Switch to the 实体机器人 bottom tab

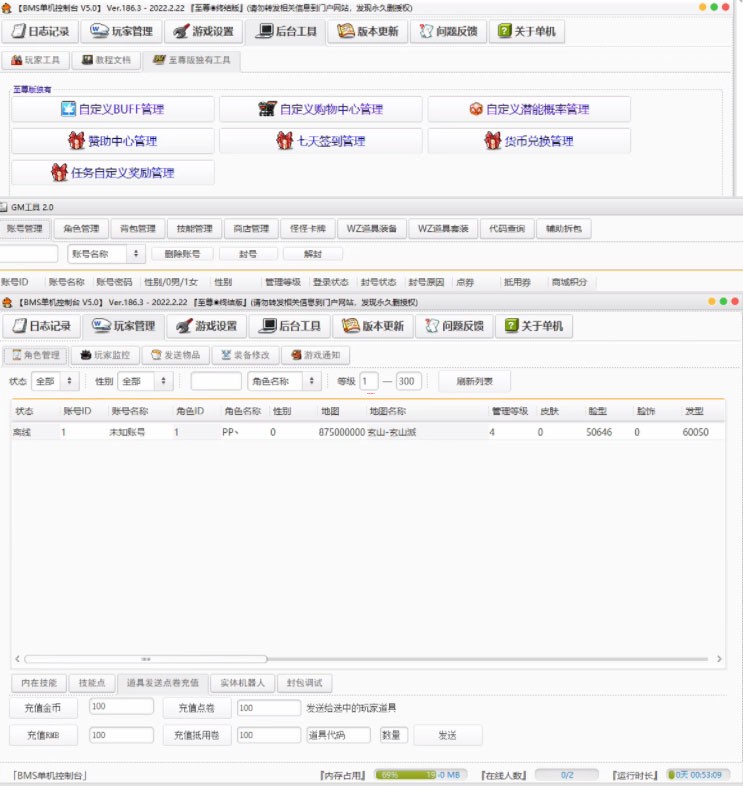pyautogui.click(x=242, y=683)
